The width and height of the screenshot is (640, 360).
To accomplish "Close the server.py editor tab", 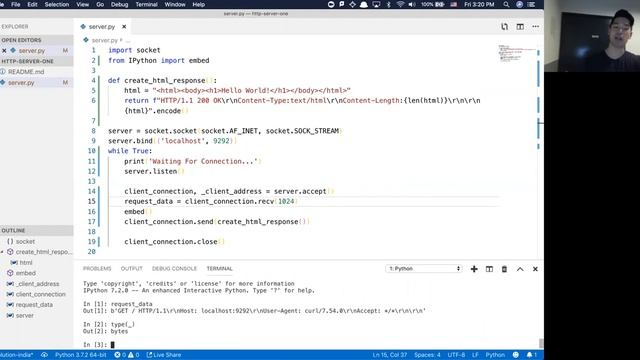I will coord(124,27).
